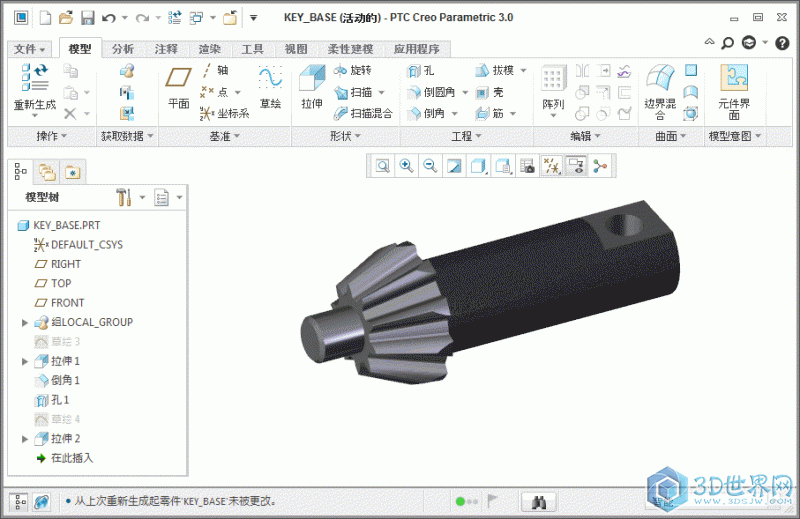Toggle annotation display in view toolbar
The width and height of the screenshot is (800, 519).
tap(577, 166)
